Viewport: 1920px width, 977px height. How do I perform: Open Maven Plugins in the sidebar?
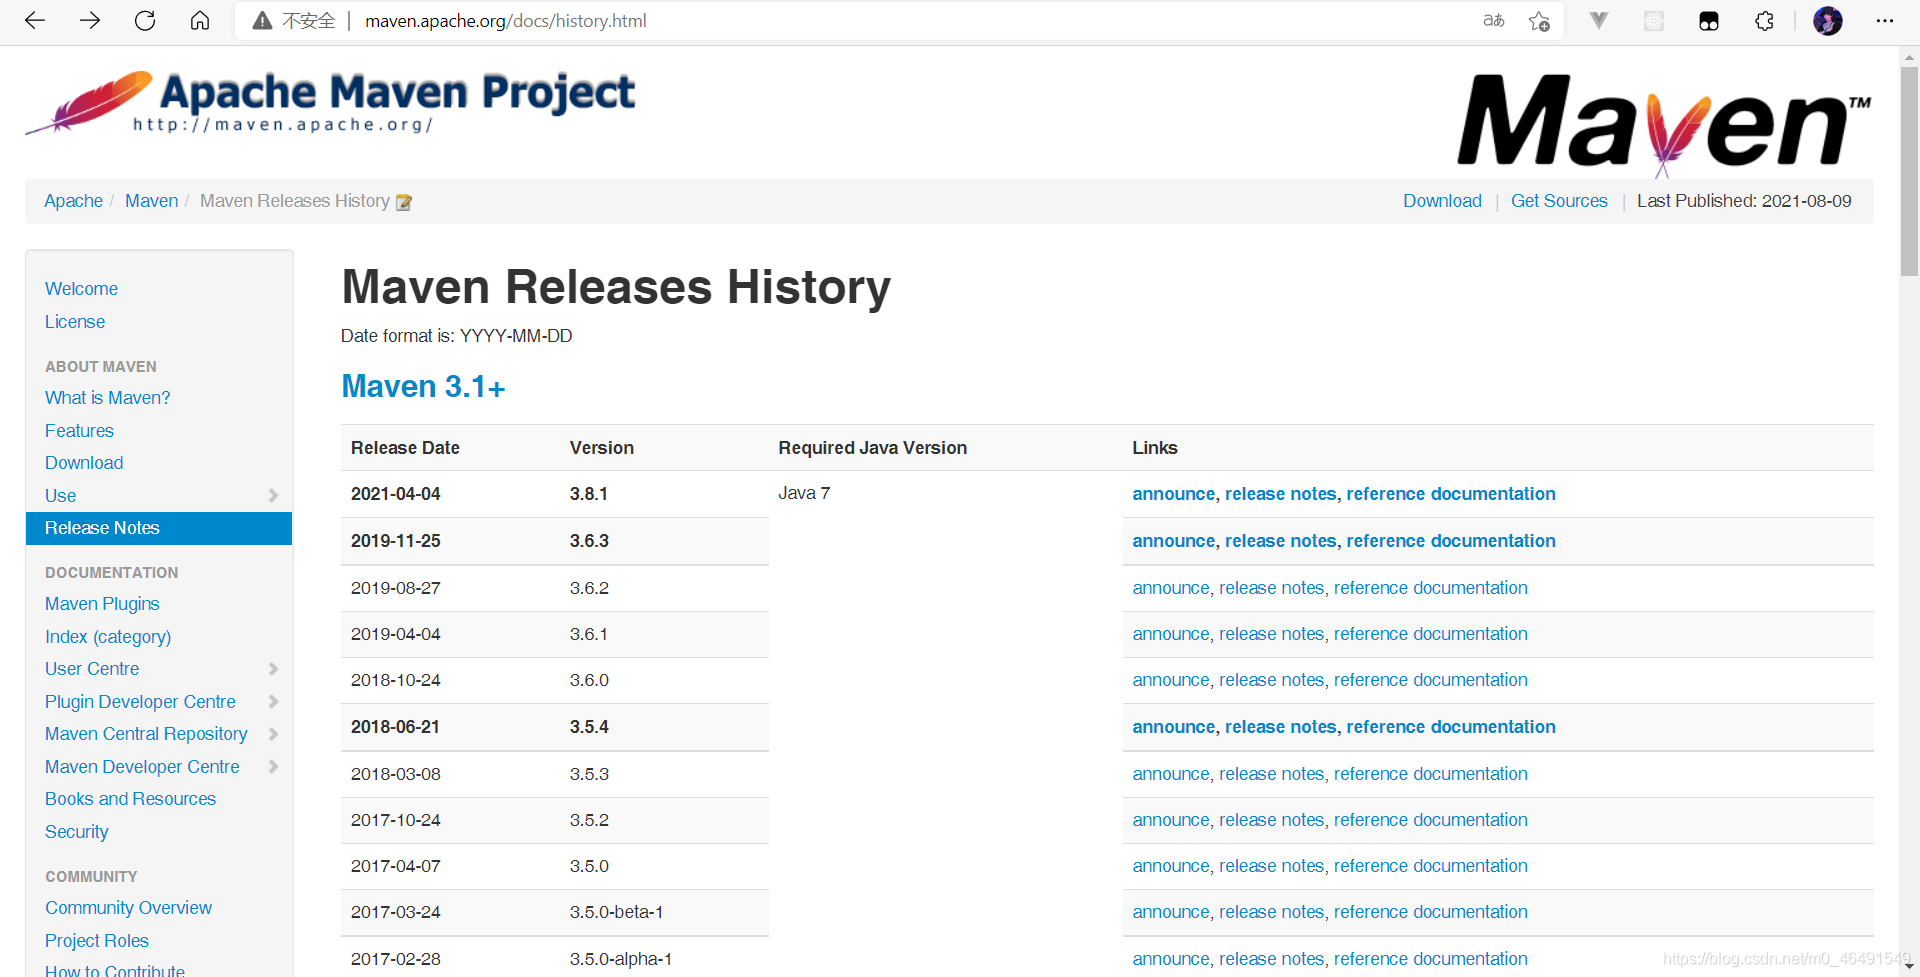[102, 604]
